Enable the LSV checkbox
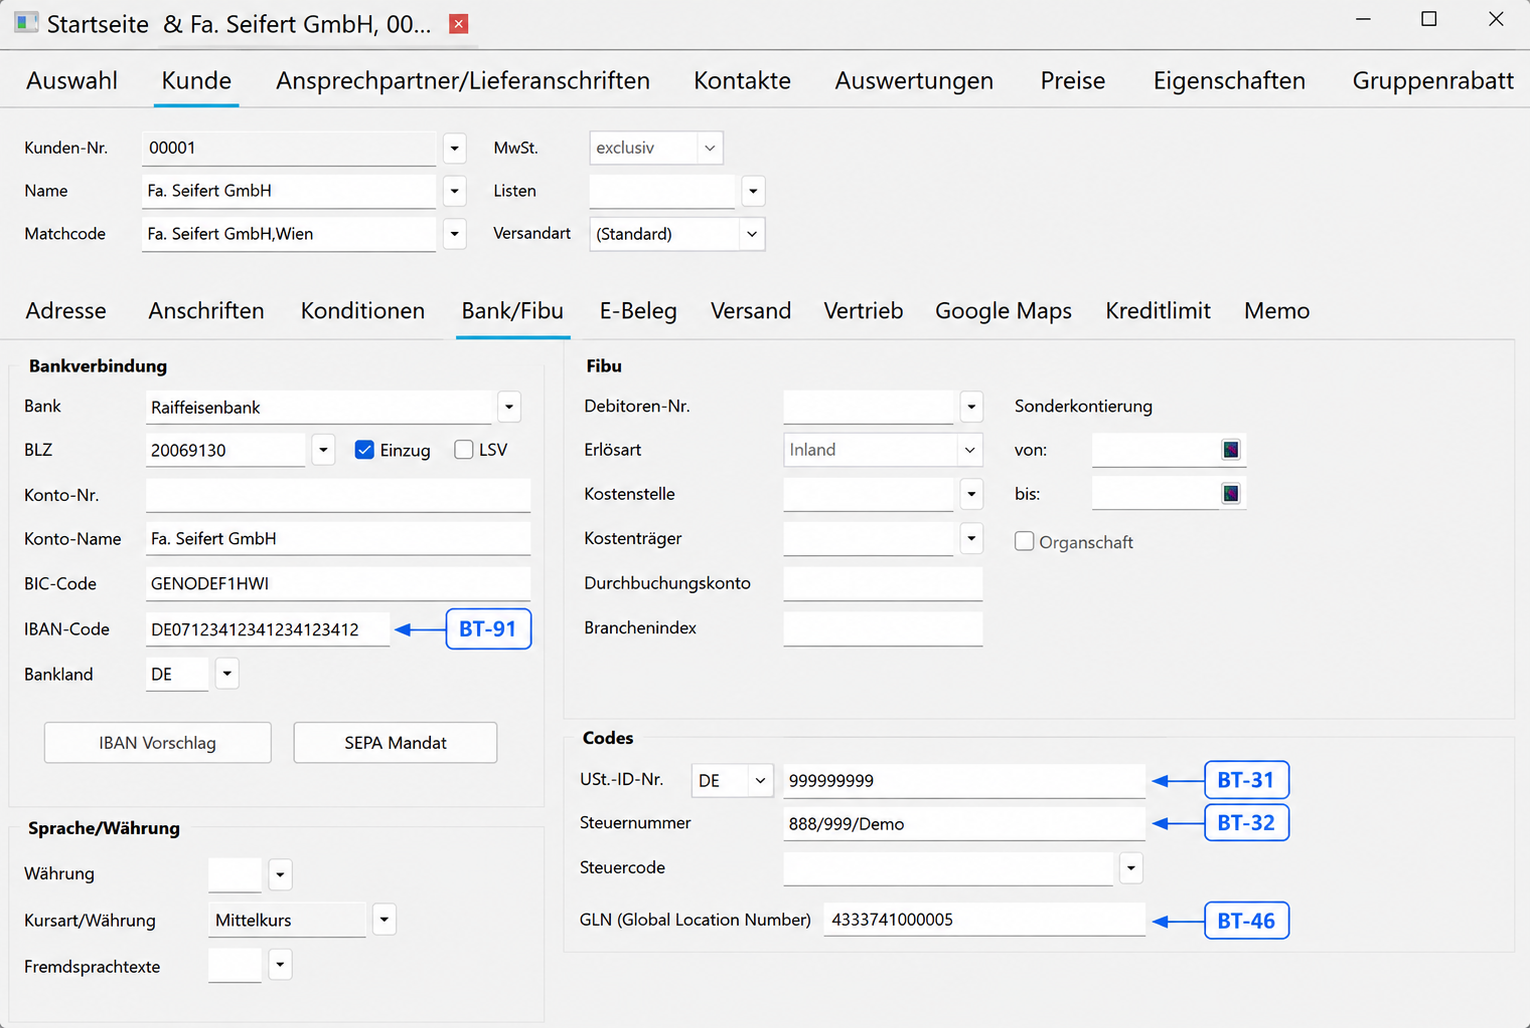The height and width of the screenshot is (1028, 1530). (x=463, y=450)
